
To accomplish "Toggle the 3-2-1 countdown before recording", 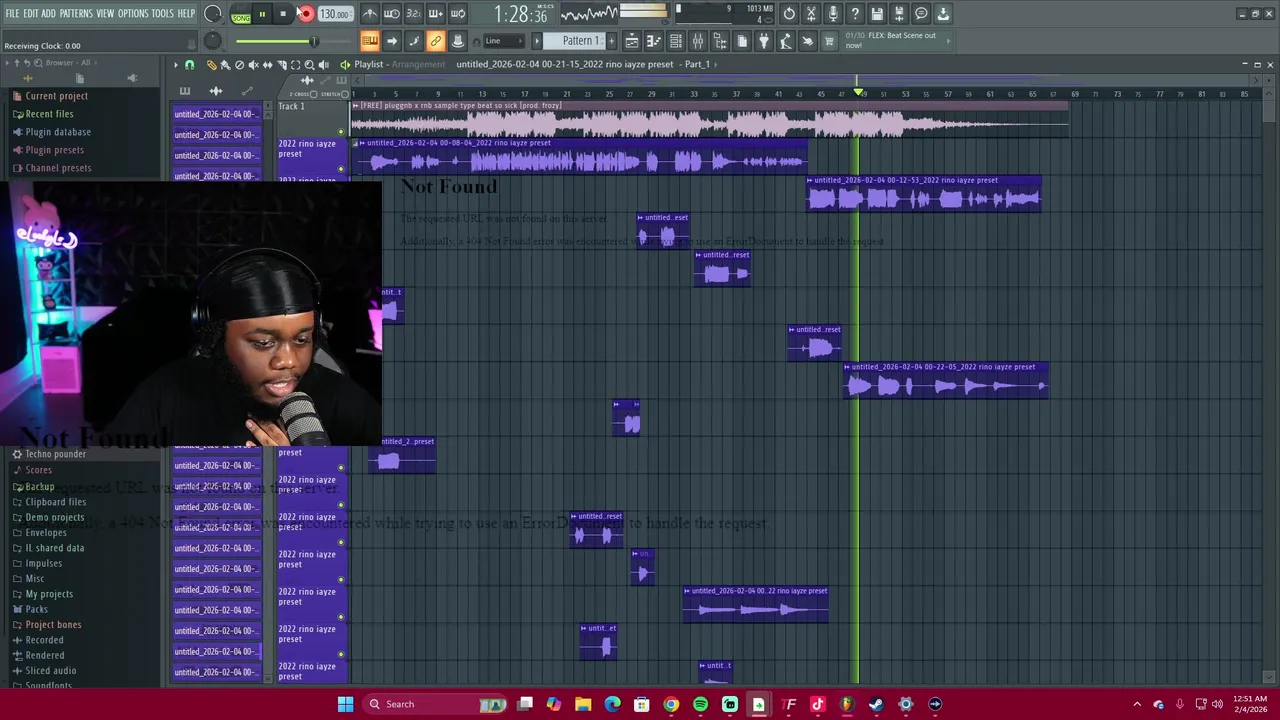I will click(x=414, y=14).
